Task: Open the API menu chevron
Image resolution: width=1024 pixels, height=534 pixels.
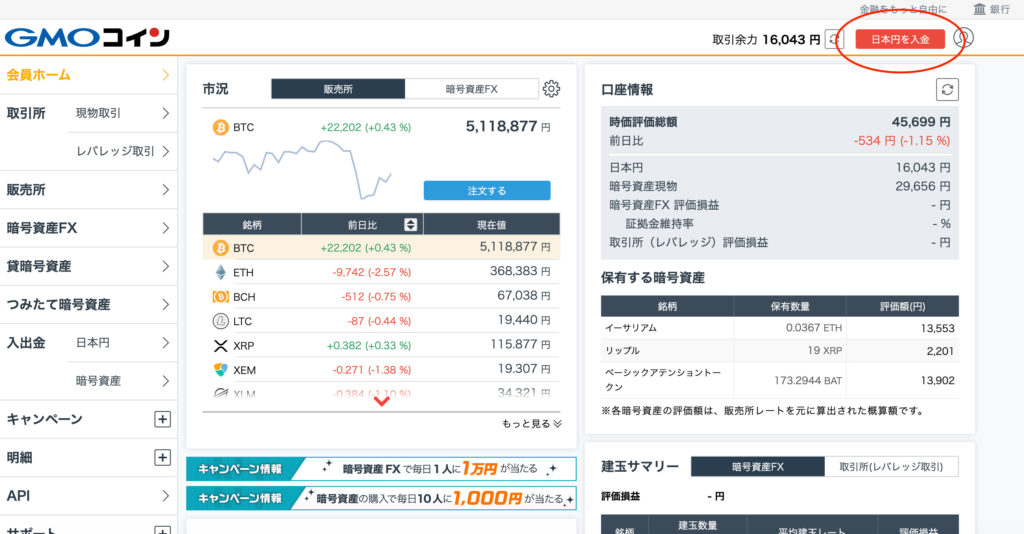Action: [166, 495]
